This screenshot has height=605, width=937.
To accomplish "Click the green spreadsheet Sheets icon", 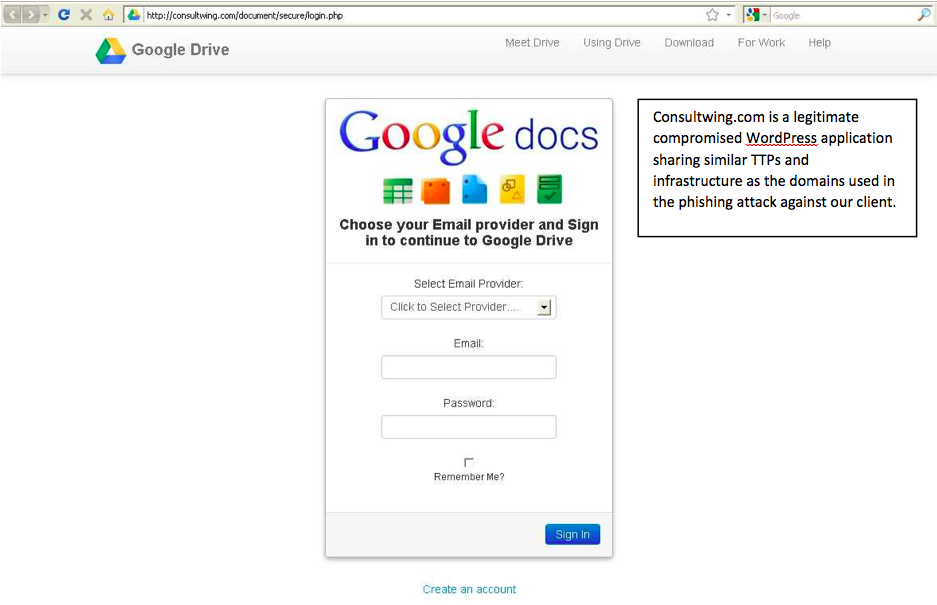I will coord(397,191).
